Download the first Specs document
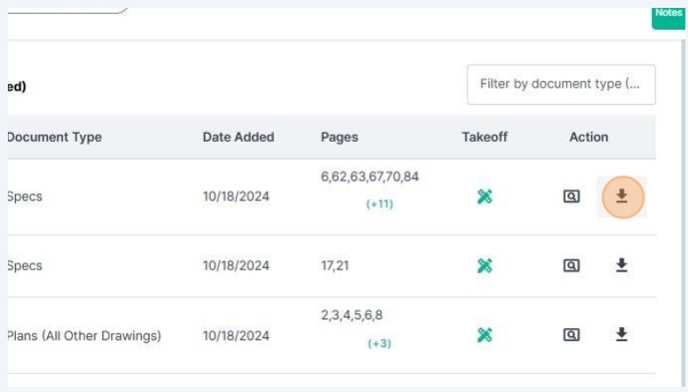688x392 pixels. pyautogui.click(x=621, y=196)
